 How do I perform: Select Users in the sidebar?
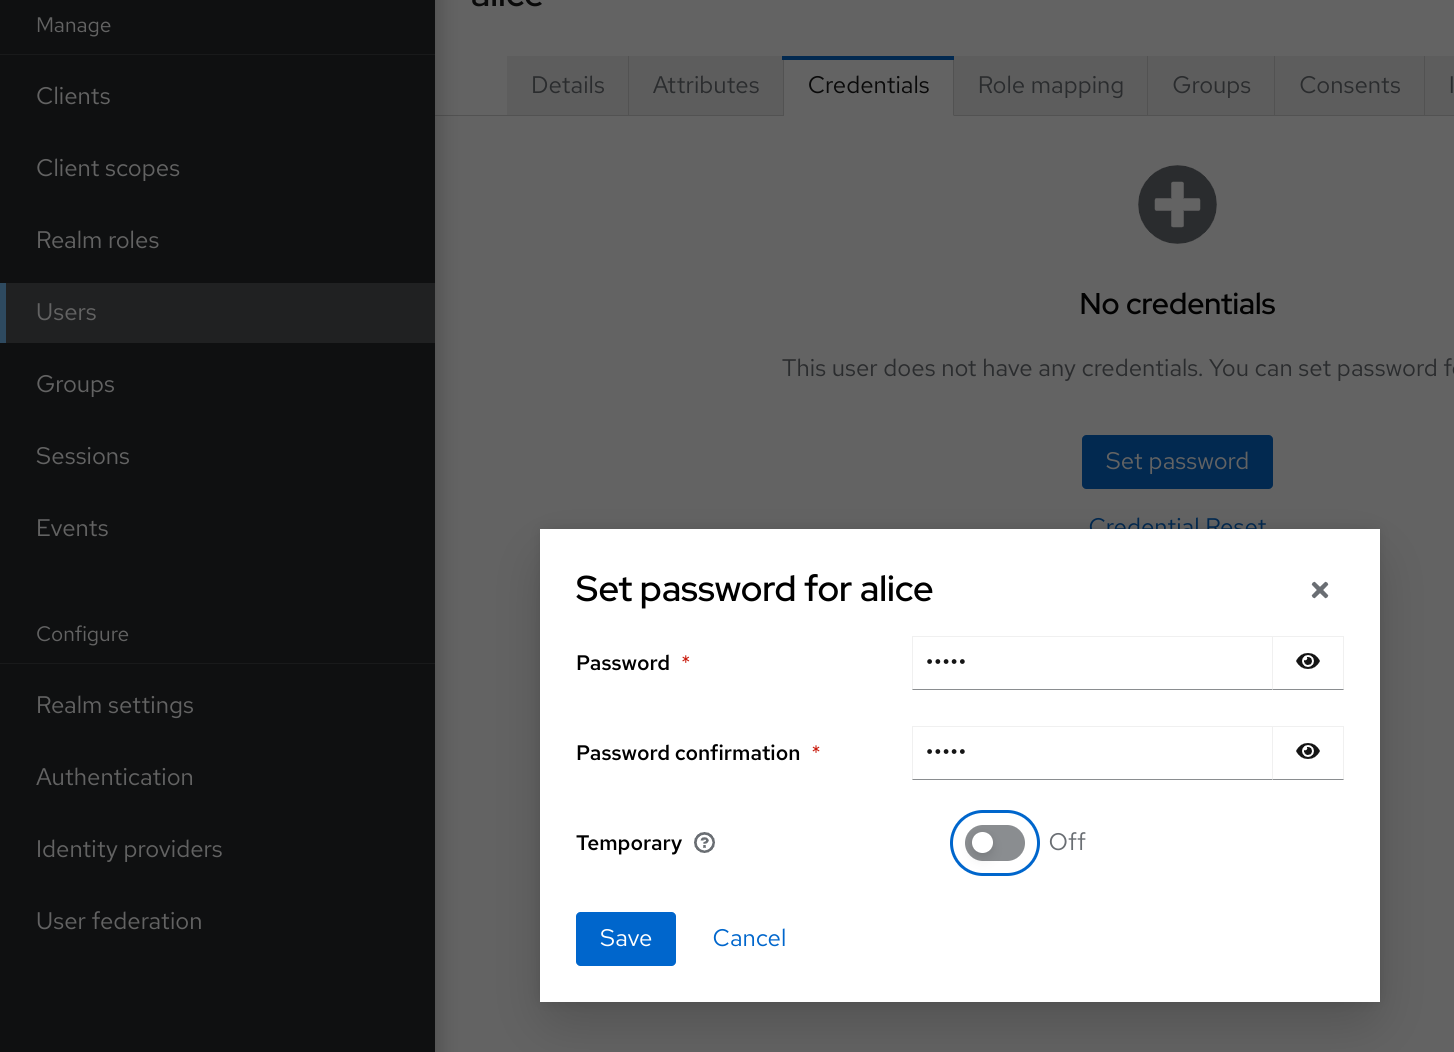pyautogui.click(x=66, y=312)
